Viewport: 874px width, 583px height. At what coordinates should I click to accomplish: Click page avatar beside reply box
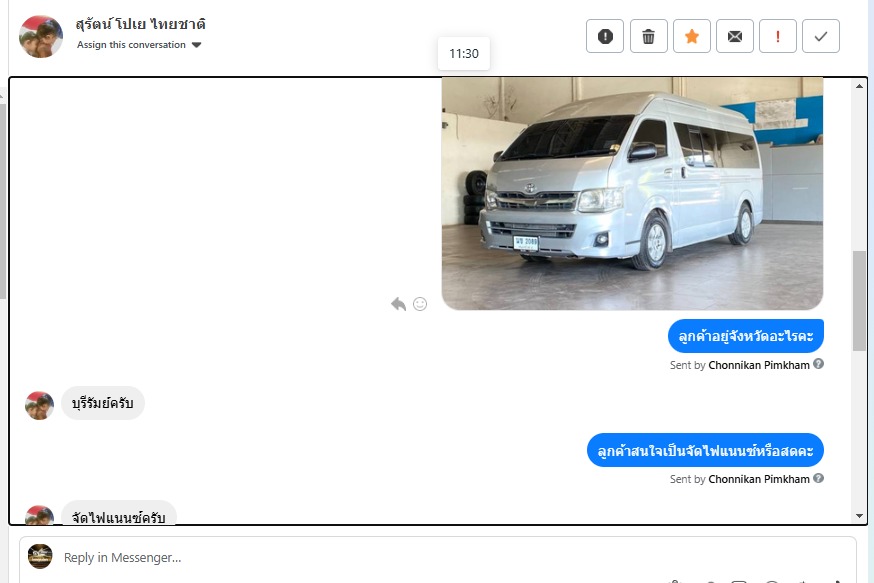pos(40,556)
